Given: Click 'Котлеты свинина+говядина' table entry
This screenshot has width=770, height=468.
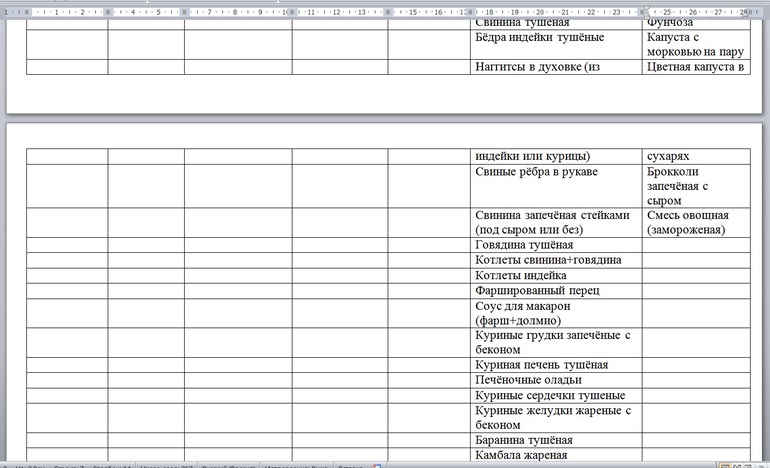Looking at the screenshot, I should (548, 260).
